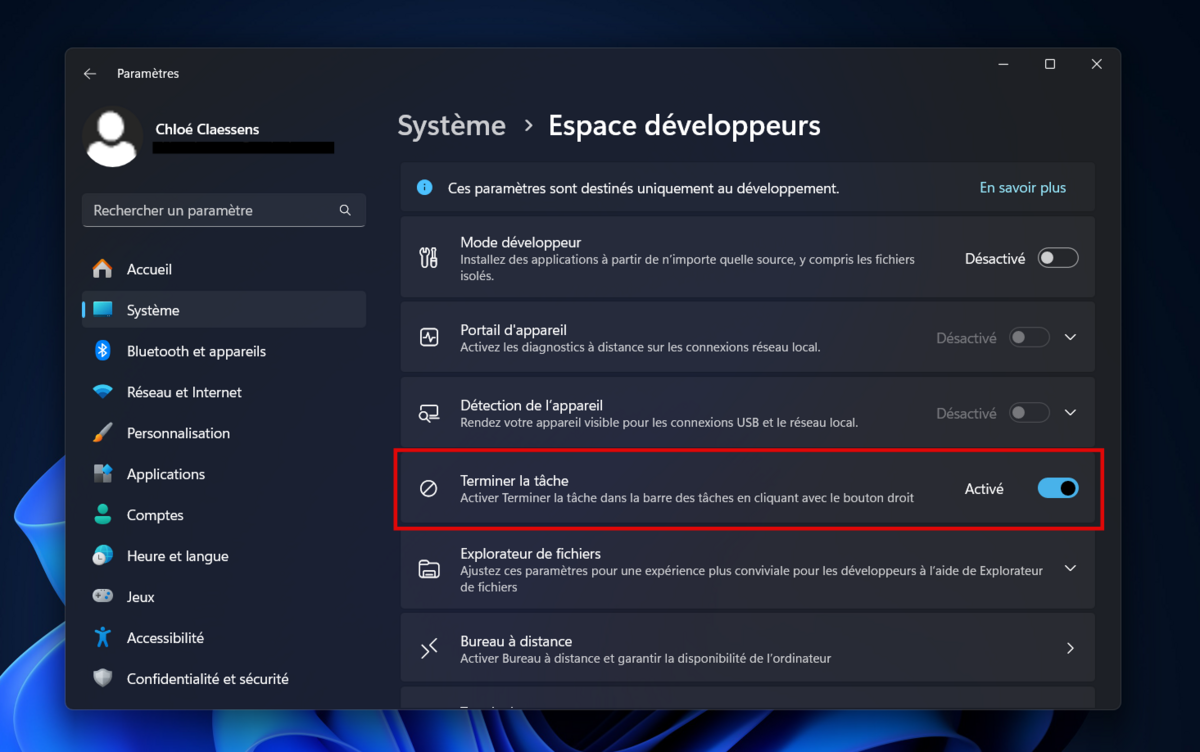Go to Réseau et Internet

pyautogui.click(x=224, y=392)
